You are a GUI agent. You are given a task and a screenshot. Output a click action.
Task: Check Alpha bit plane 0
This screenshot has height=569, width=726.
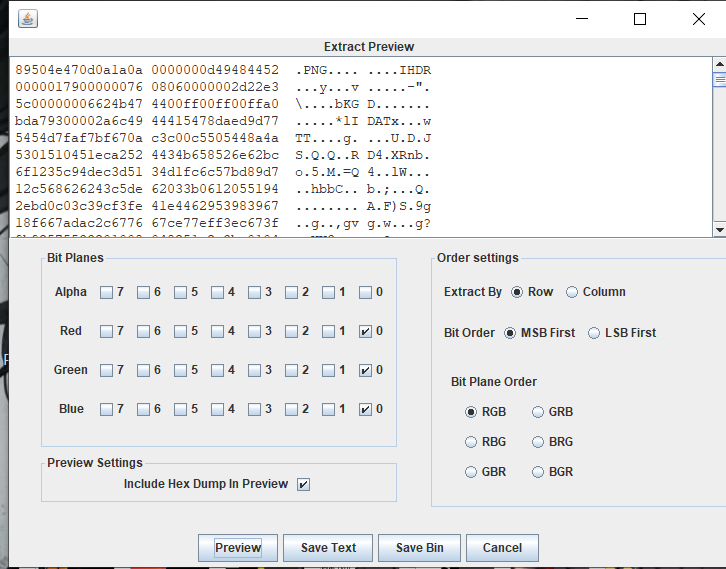pyautogui.click(x=365, y=292)
